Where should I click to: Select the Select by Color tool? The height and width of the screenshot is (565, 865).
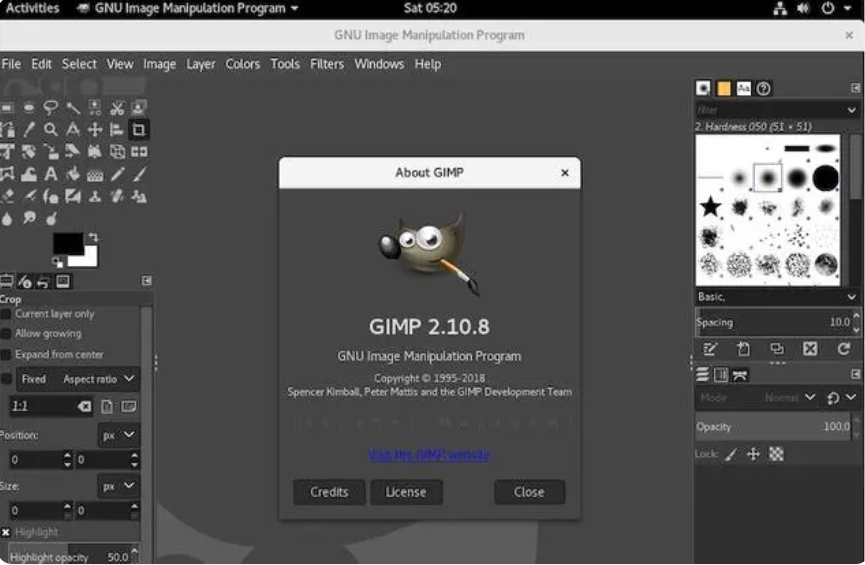tap(95, 108)
